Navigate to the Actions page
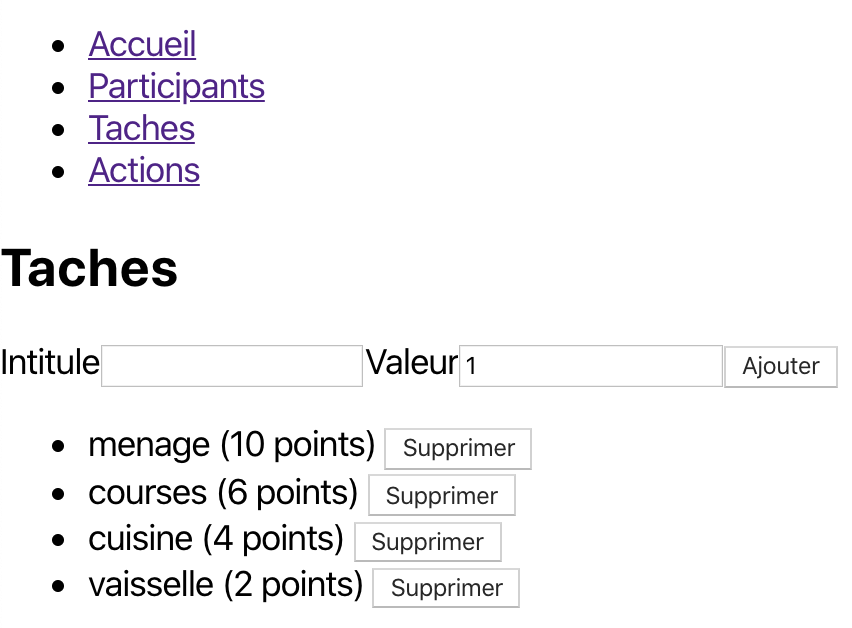The height and width of the screenshot is (628, 852). (x=144, y=170)
